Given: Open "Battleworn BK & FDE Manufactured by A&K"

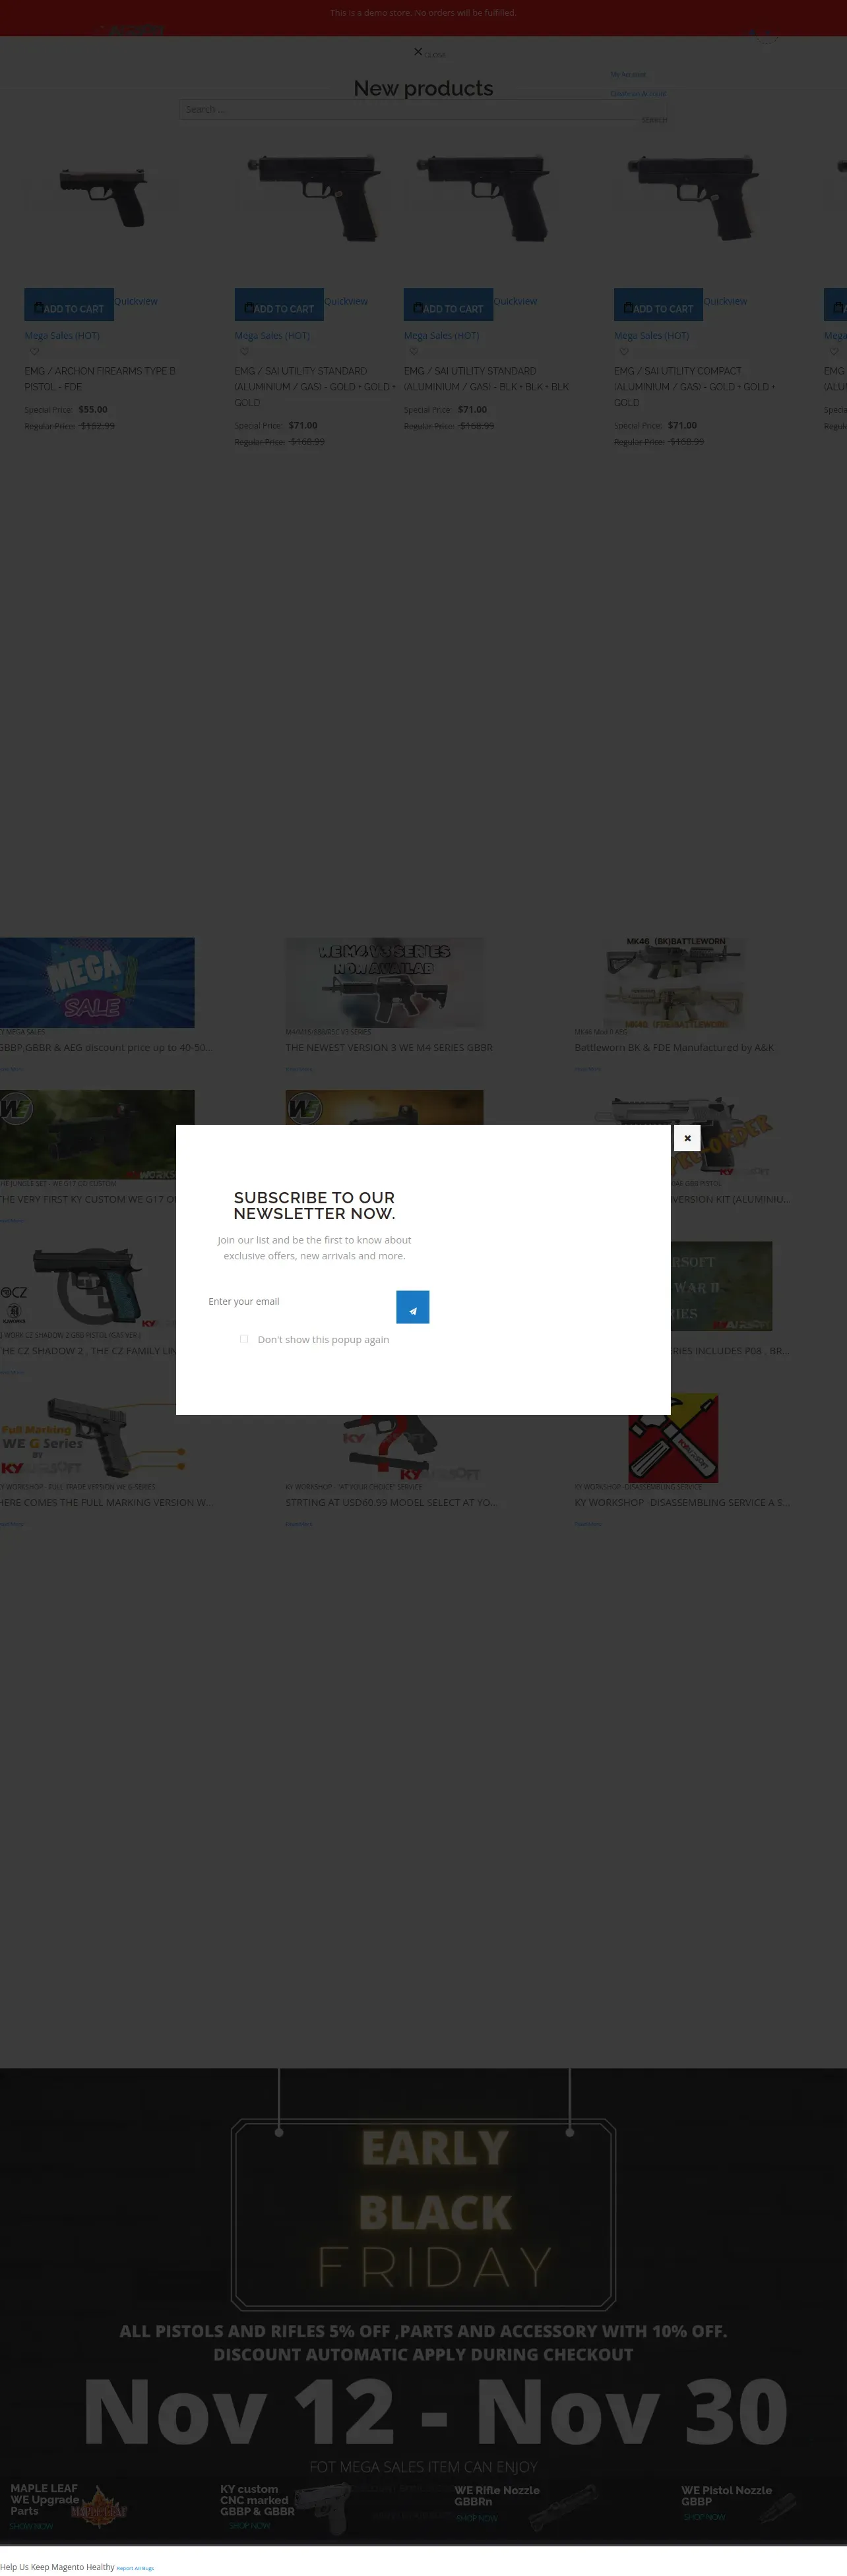Looking at the screenshot, I should (674, 1048).
